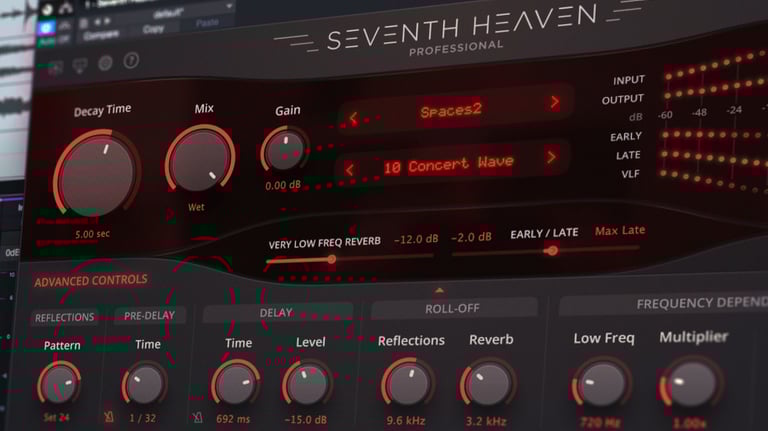Open the Spaces2 bank list
The width and height of the screenshot is (768, 431).
(451, 110)
